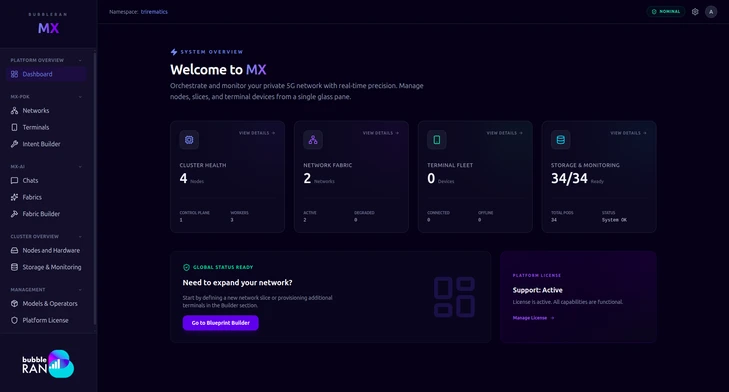Screen dimensions: 729x392
Task: Click the Fabric Builder wrench icon
Action: click(14, 214)
